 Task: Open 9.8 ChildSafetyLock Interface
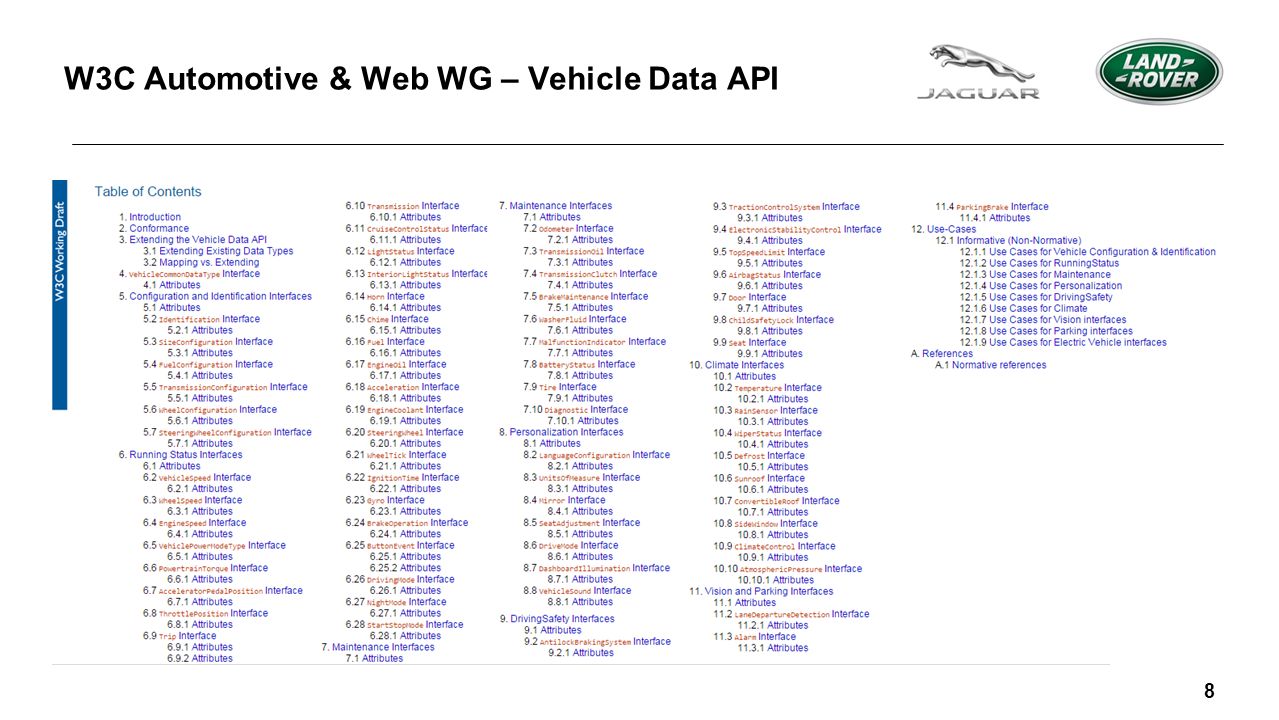[x=773, y=320]
